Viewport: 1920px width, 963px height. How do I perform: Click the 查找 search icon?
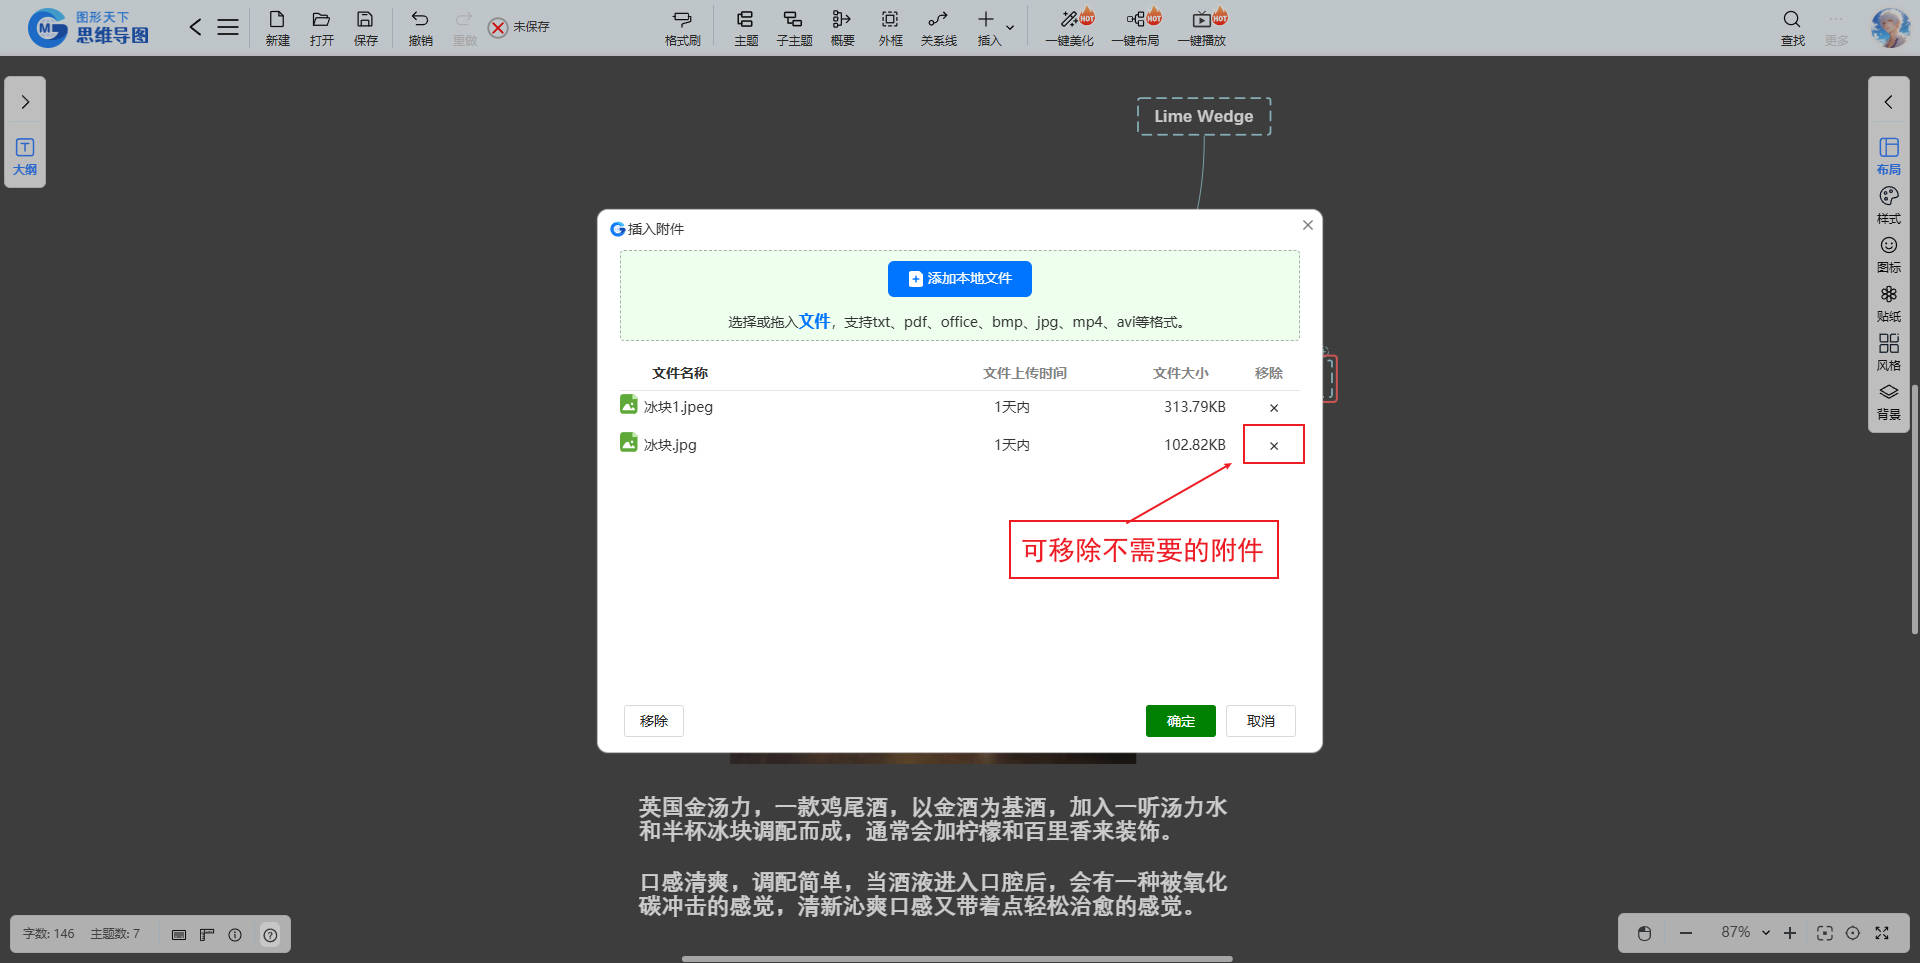(1792, 27)
